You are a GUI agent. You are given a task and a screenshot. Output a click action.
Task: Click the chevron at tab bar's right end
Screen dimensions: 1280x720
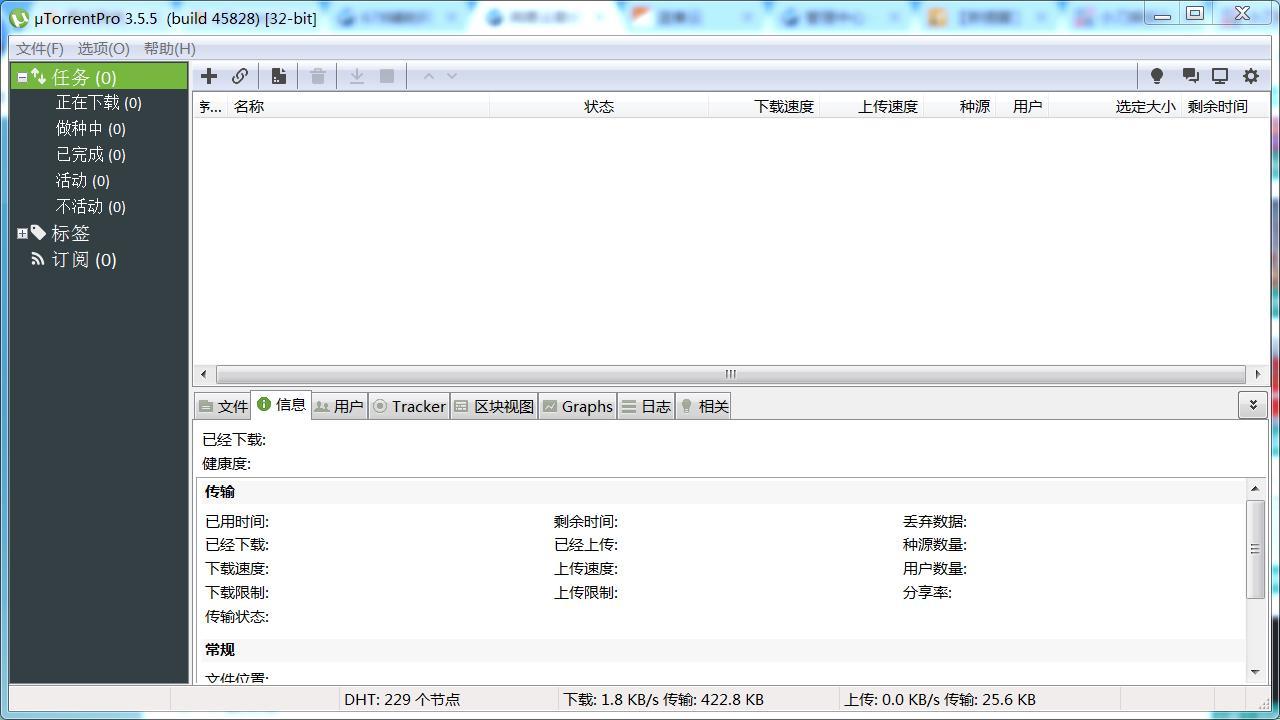[x=1253, y=405]
